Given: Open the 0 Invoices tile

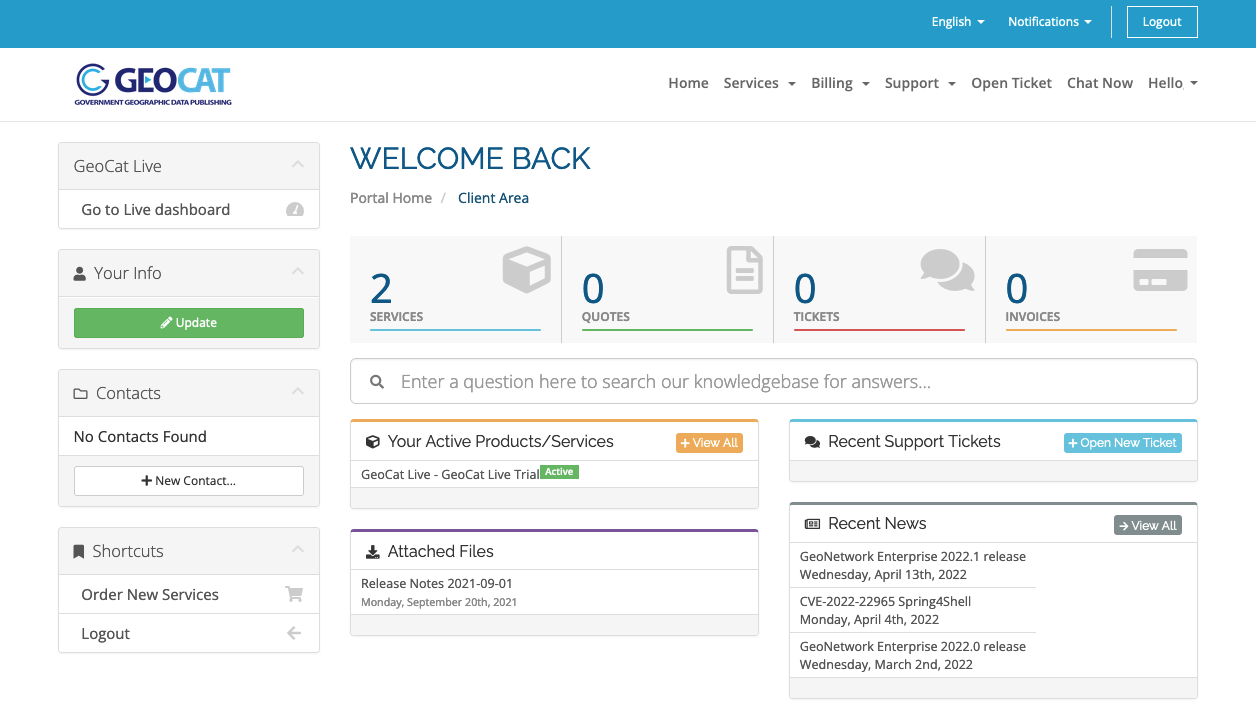Looking at the screenshot, I should (x=1092, y=290).
